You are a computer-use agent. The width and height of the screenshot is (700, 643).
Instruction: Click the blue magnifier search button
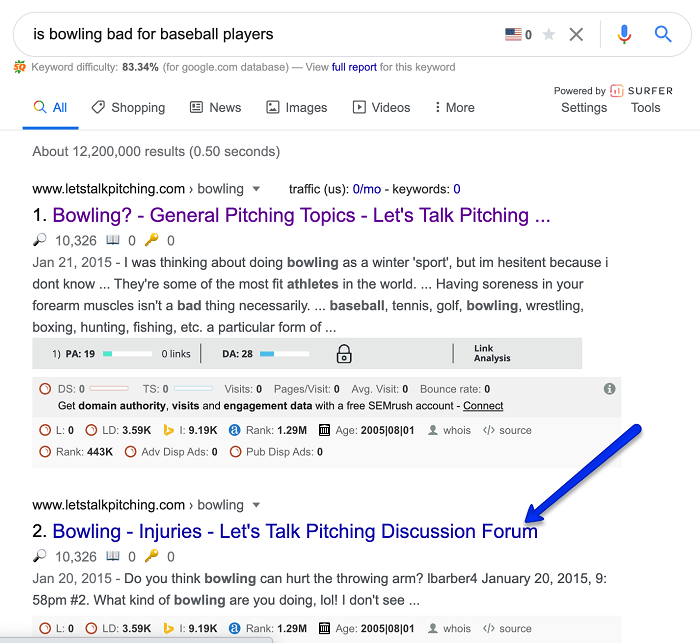click(x=663, y=34)
